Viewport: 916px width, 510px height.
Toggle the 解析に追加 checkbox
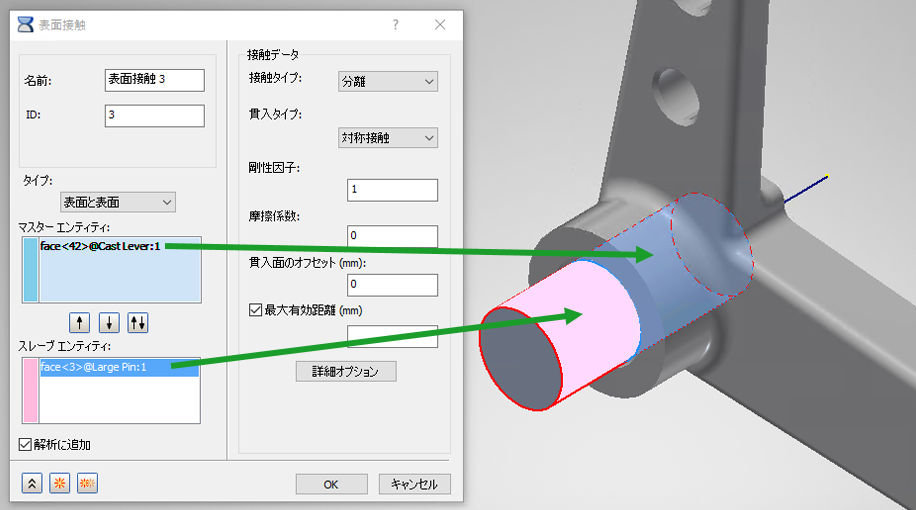tap(25, 445)
